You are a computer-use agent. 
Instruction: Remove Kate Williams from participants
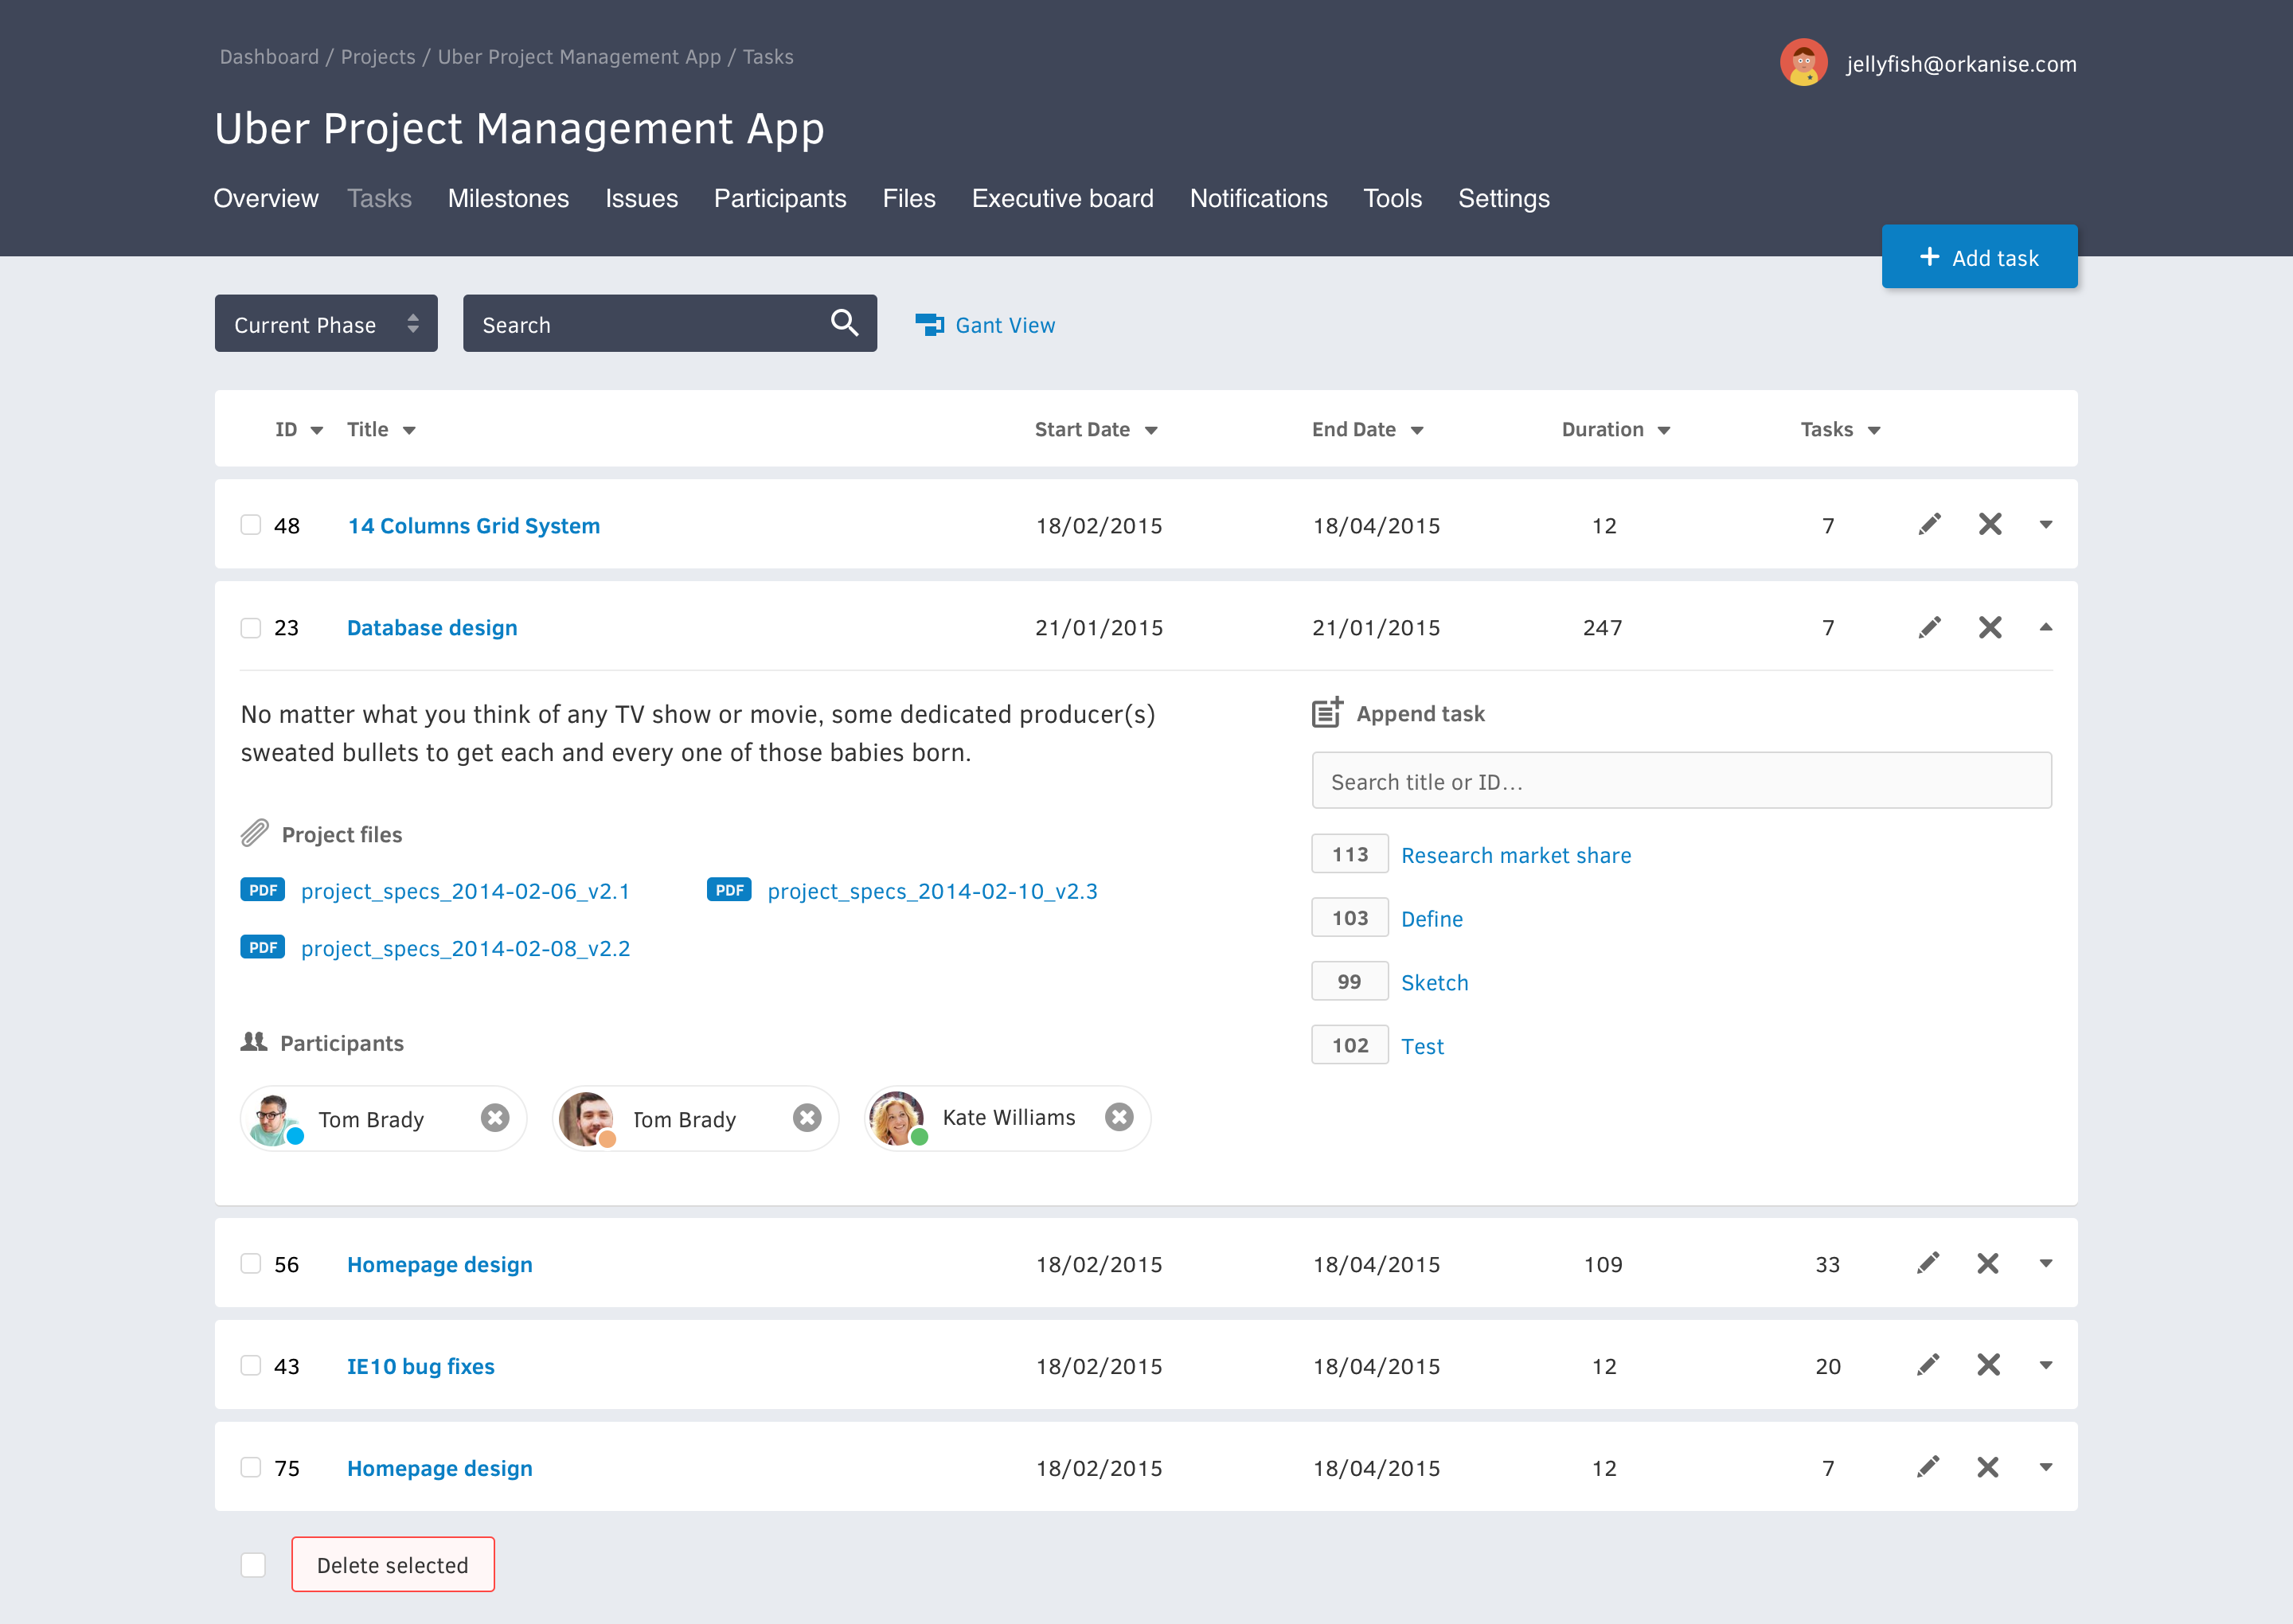pos(1119,1117)
